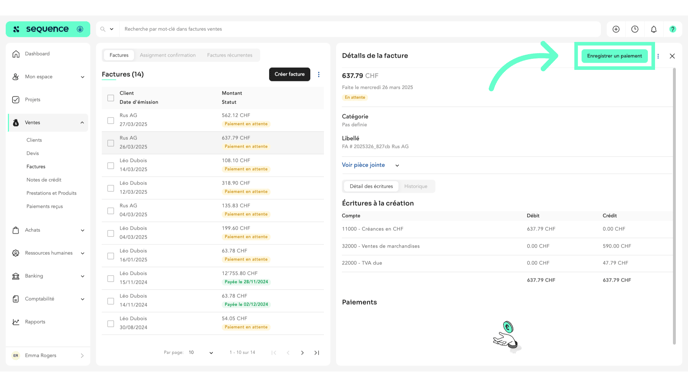The height and width of the screenshot is (387, 688).
Task: Click the Créer facture button
Action: [290, 75]
